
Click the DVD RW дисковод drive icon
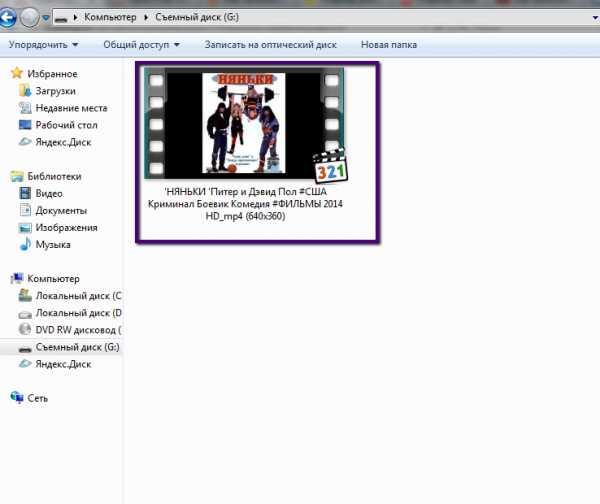tap(27, 329)
